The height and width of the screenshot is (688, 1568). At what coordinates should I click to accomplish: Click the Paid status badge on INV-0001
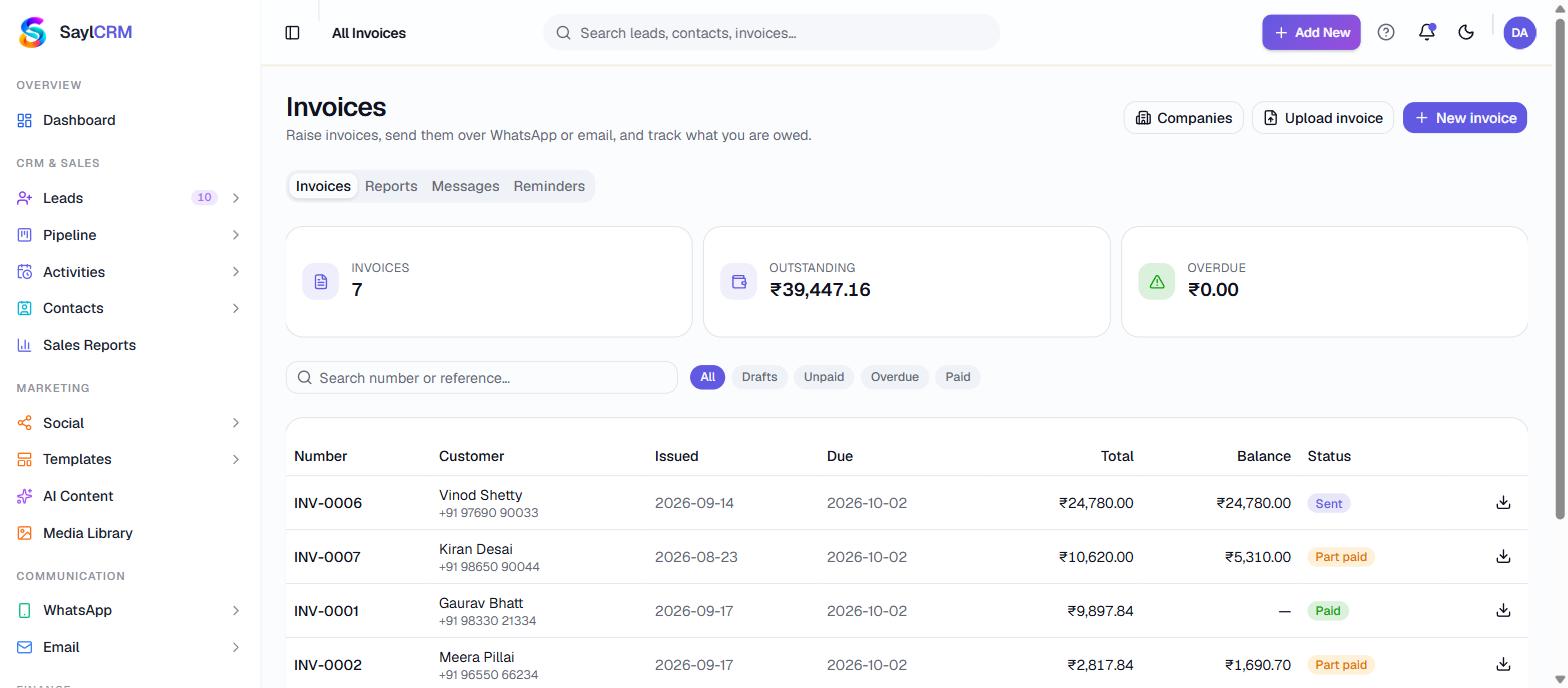click(x=1328, y=611)
